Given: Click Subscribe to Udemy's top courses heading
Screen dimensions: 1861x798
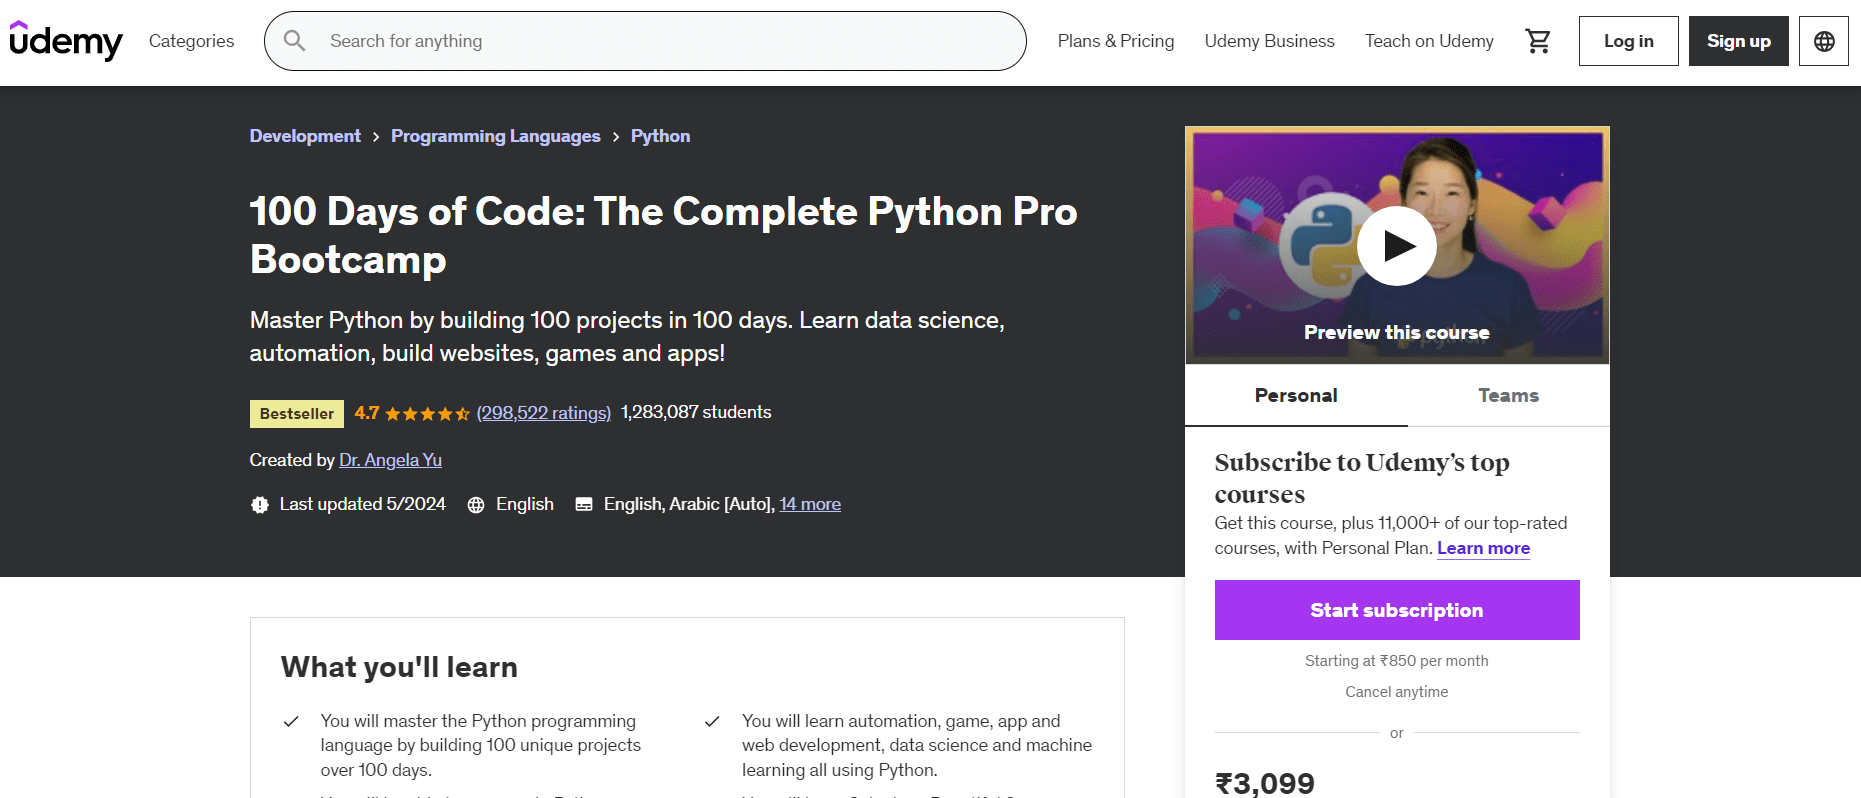Looking at the screenshot, I should pos(1362,478).
